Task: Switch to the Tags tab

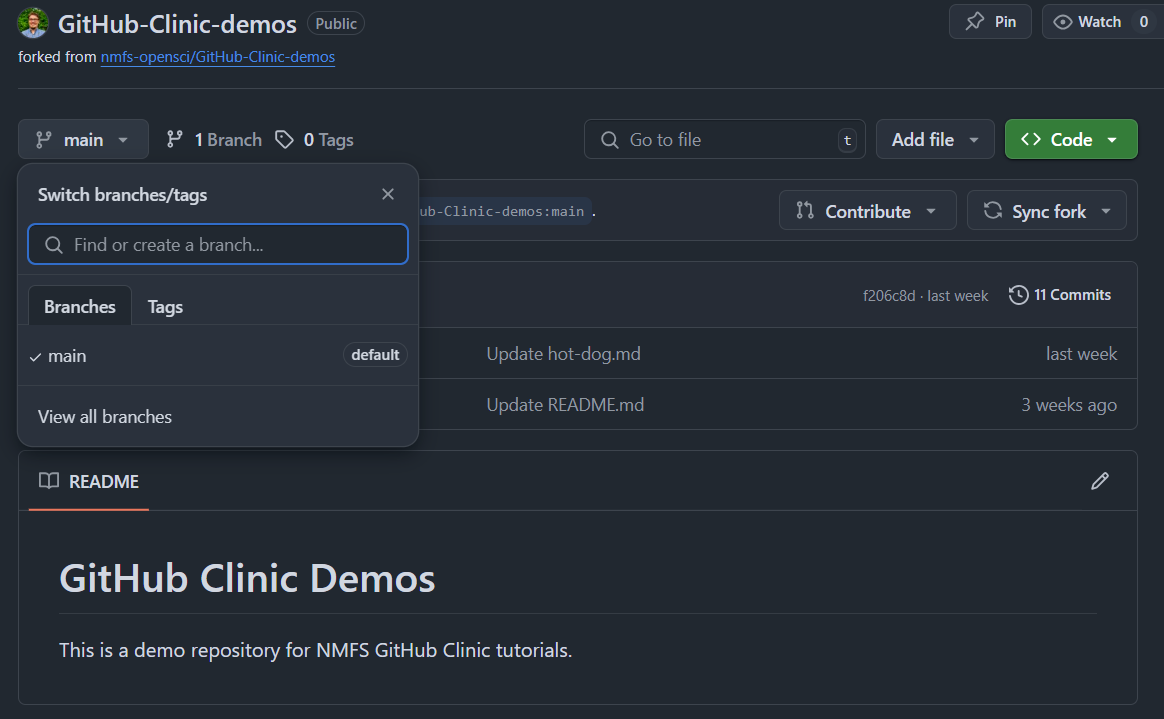Action: pos(165,306)
